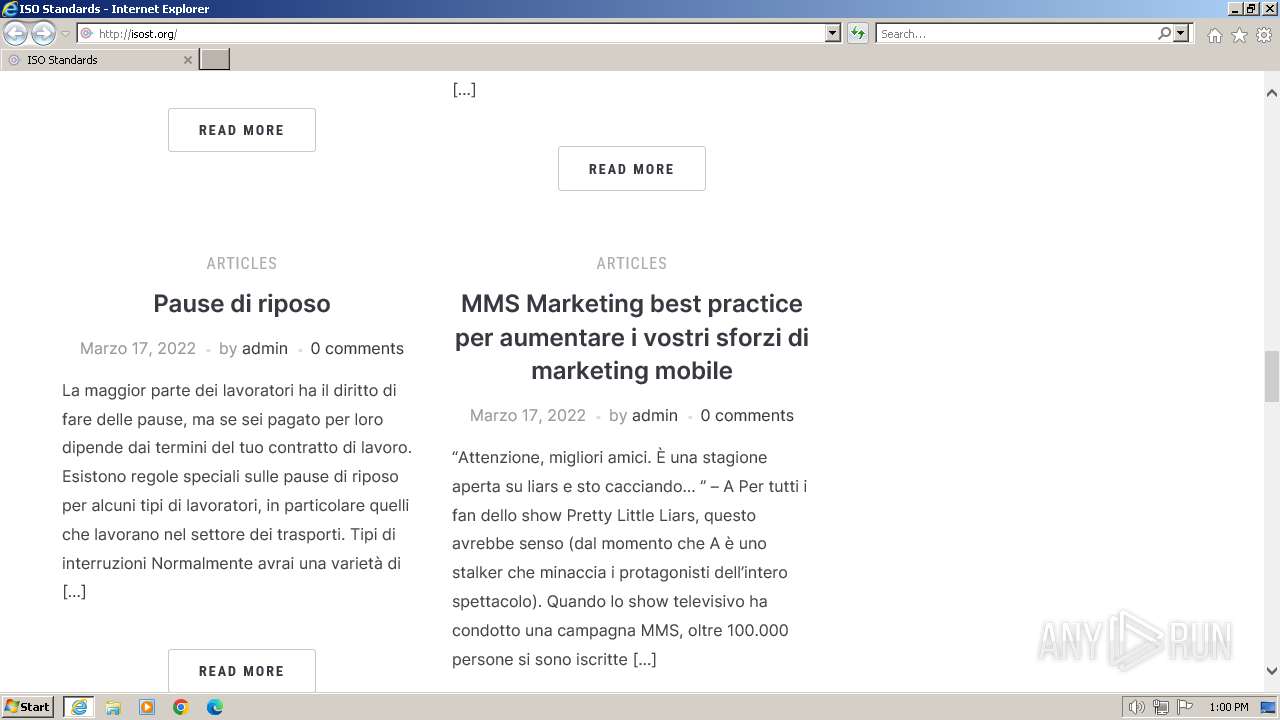The height and width of the screenshot is (720, 1280).
Task: Open the recent pages history dropdown
Action: 65,34
